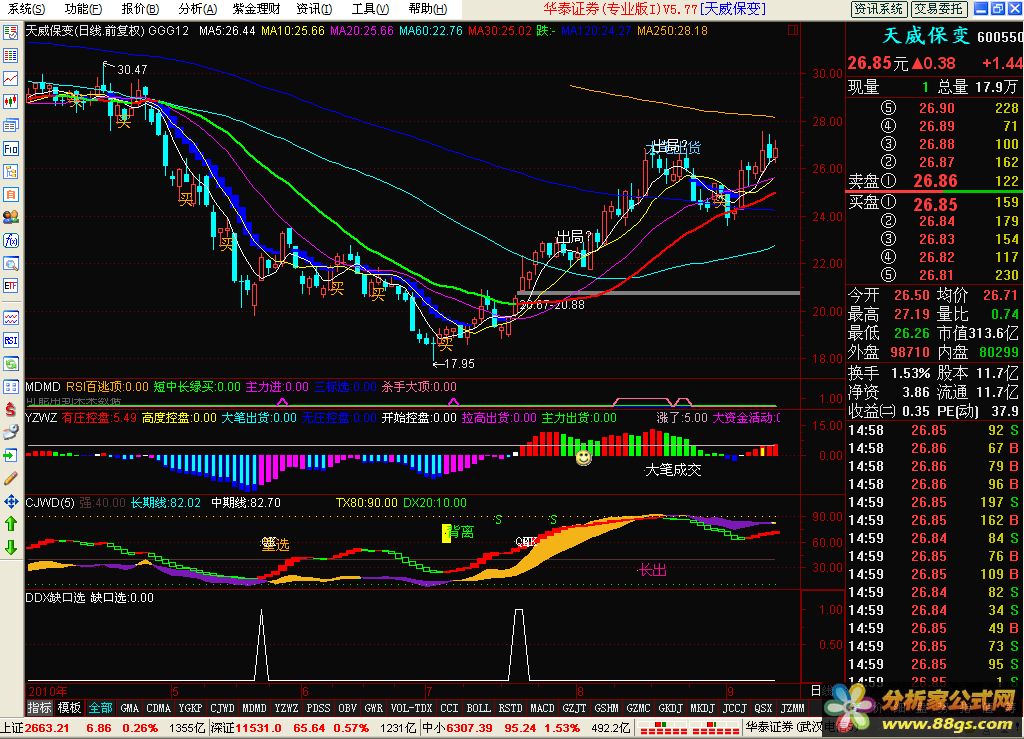Open the 帮助(H) menu
Image resolution: width=1024 pixels, height=739 pixels.
coord(428,8)
